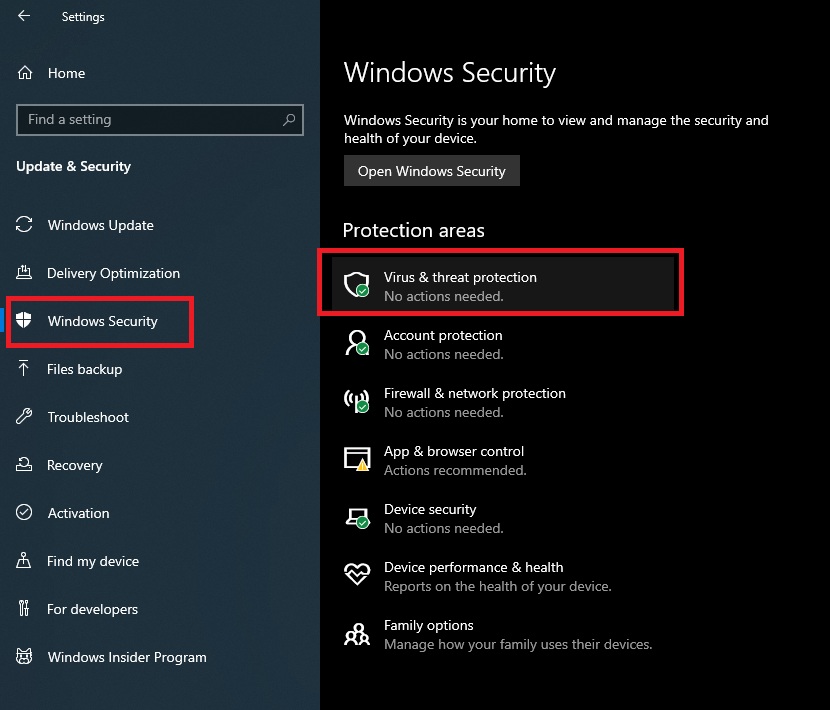Click the Virus & threat protection shield icon

point(357,285)
